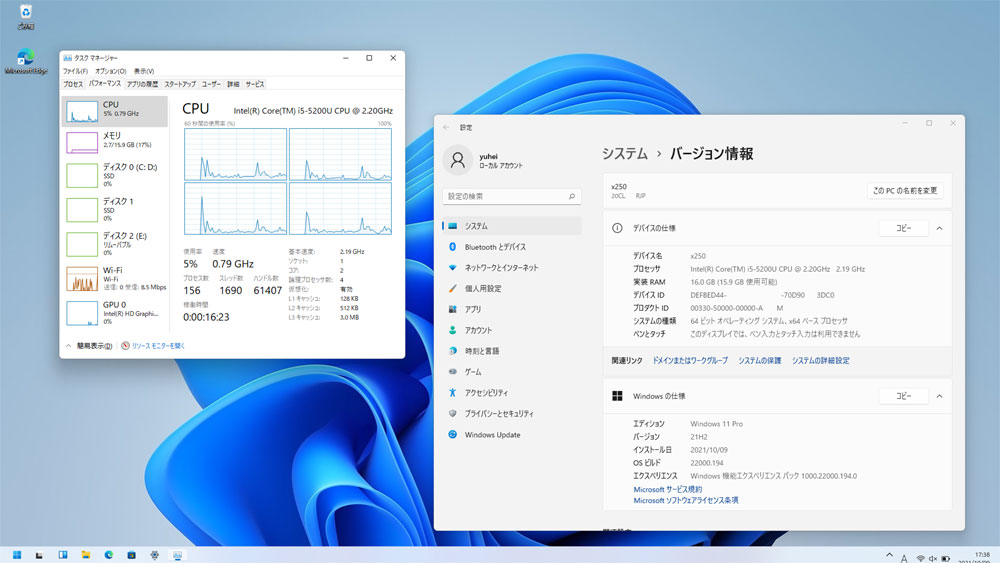Copy Windows の仕様 with its コピー button
Viewport: 1000px width, 563px height.
[x=904, y=396]
